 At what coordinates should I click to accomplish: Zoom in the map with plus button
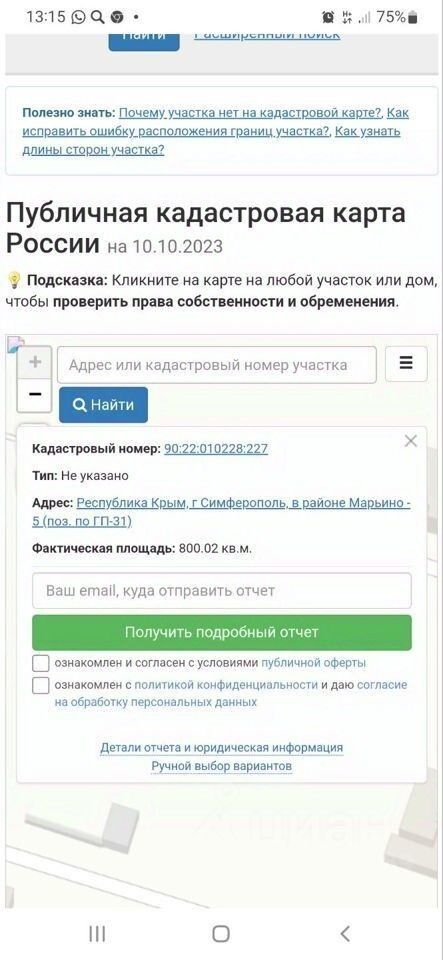pos(35,362)
